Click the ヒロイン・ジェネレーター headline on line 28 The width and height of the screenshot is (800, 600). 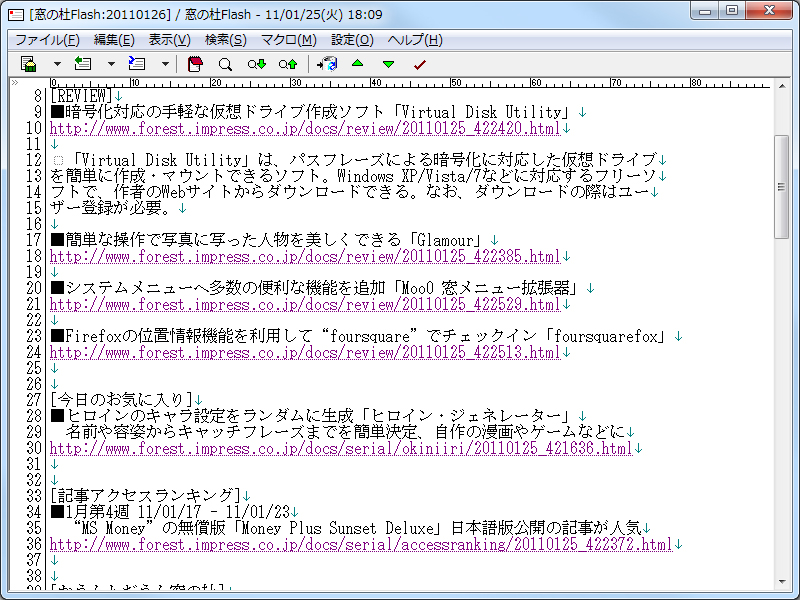tap(312, 416)
